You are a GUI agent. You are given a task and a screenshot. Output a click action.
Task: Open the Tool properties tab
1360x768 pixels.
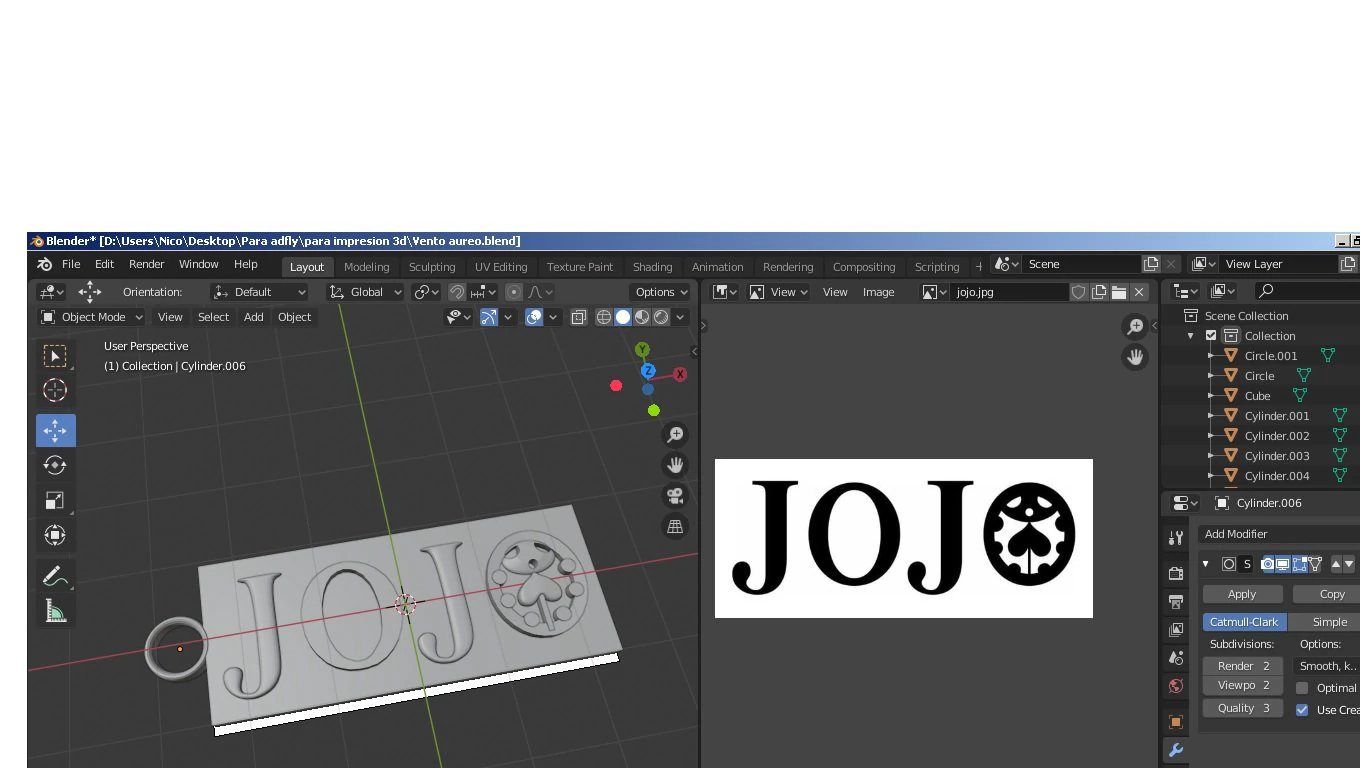(1176, 538)
